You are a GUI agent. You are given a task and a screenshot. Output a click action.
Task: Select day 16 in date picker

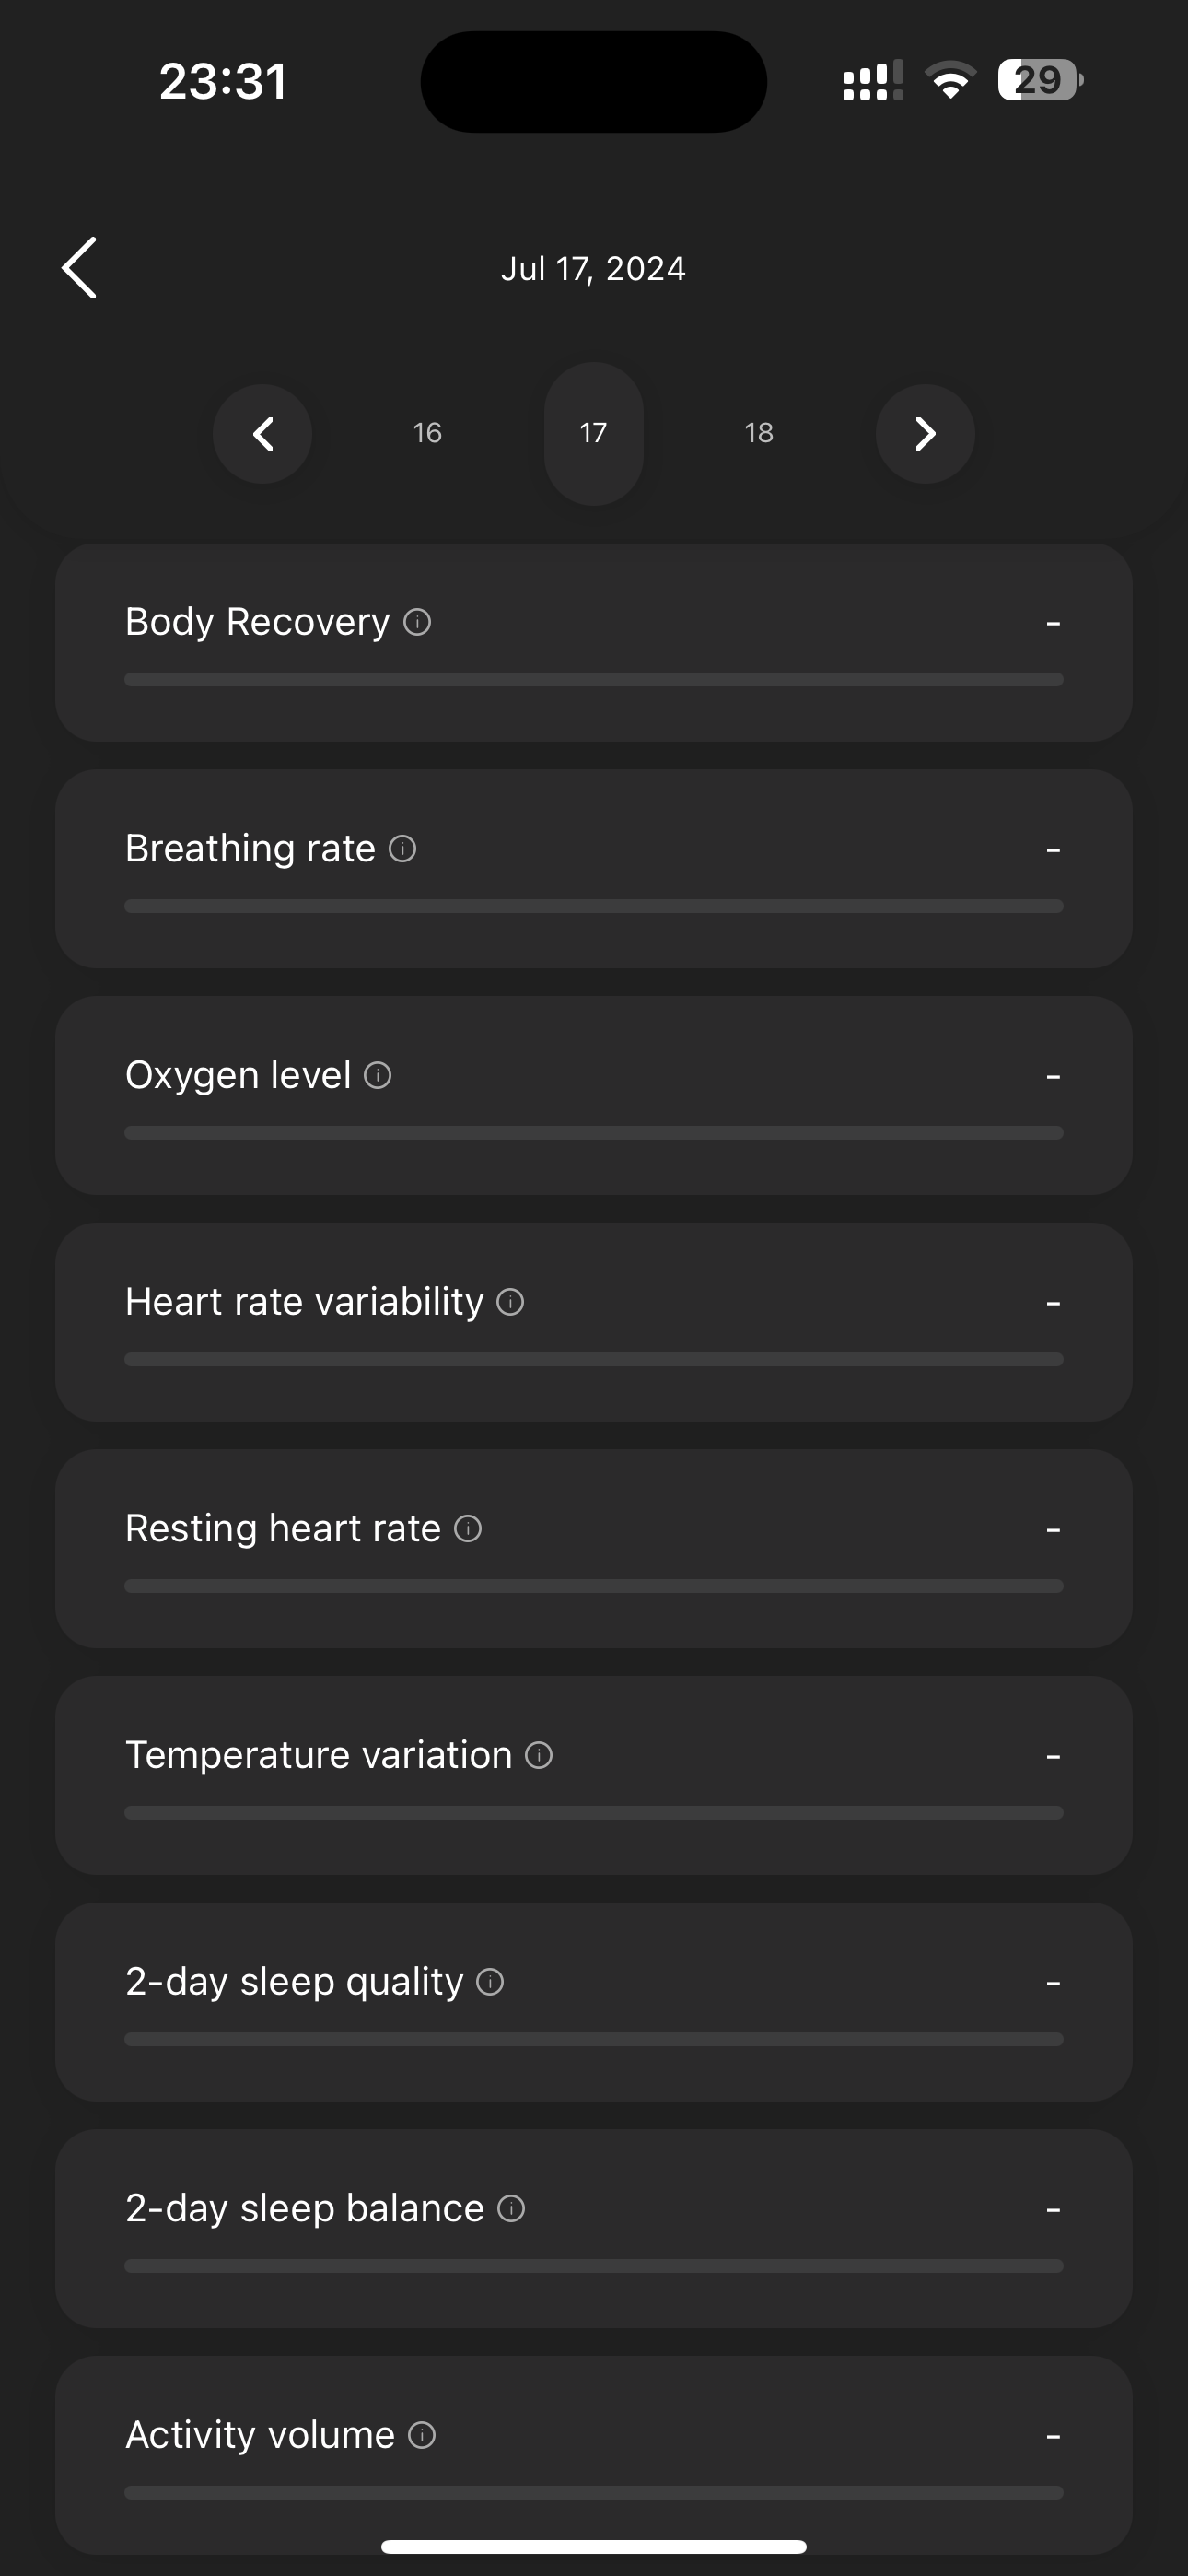coord(427,433)
